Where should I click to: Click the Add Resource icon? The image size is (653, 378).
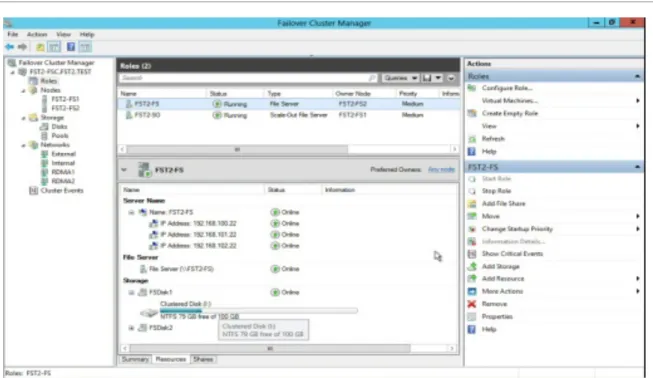(472, 279)
